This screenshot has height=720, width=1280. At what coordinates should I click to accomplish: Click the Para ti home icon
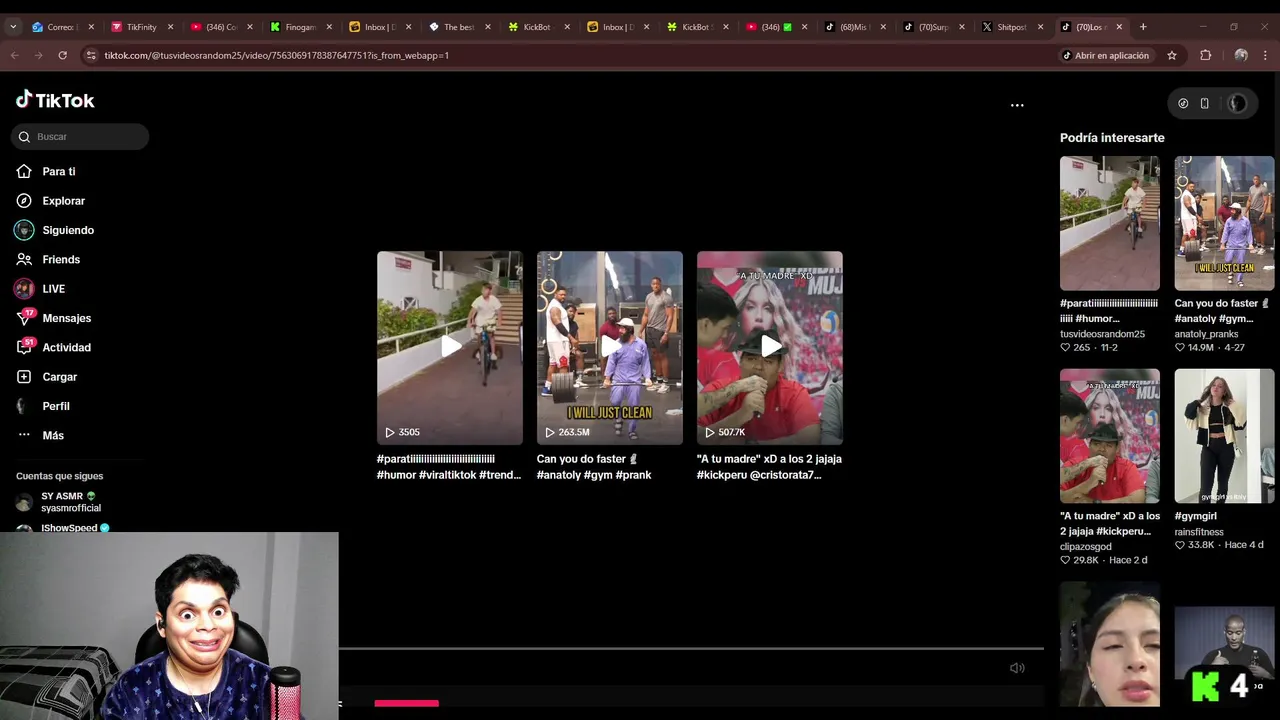[x=24, y=172]
